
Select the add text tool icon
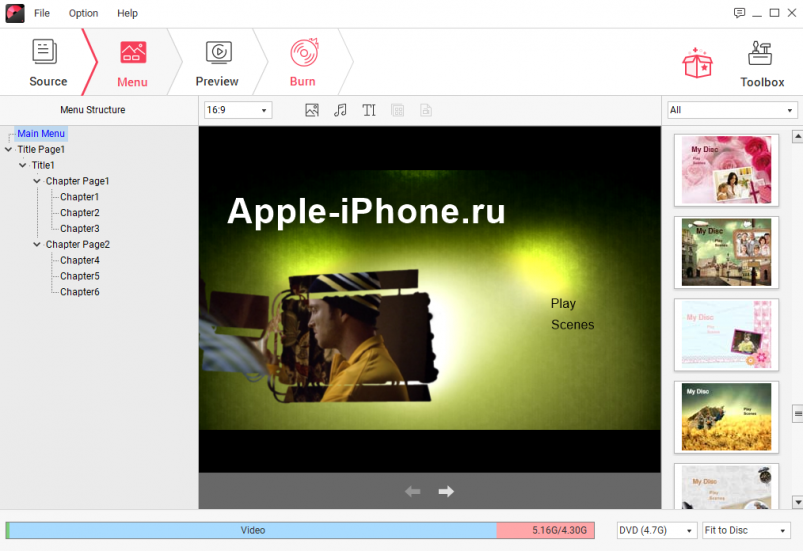tap(369, 110)
